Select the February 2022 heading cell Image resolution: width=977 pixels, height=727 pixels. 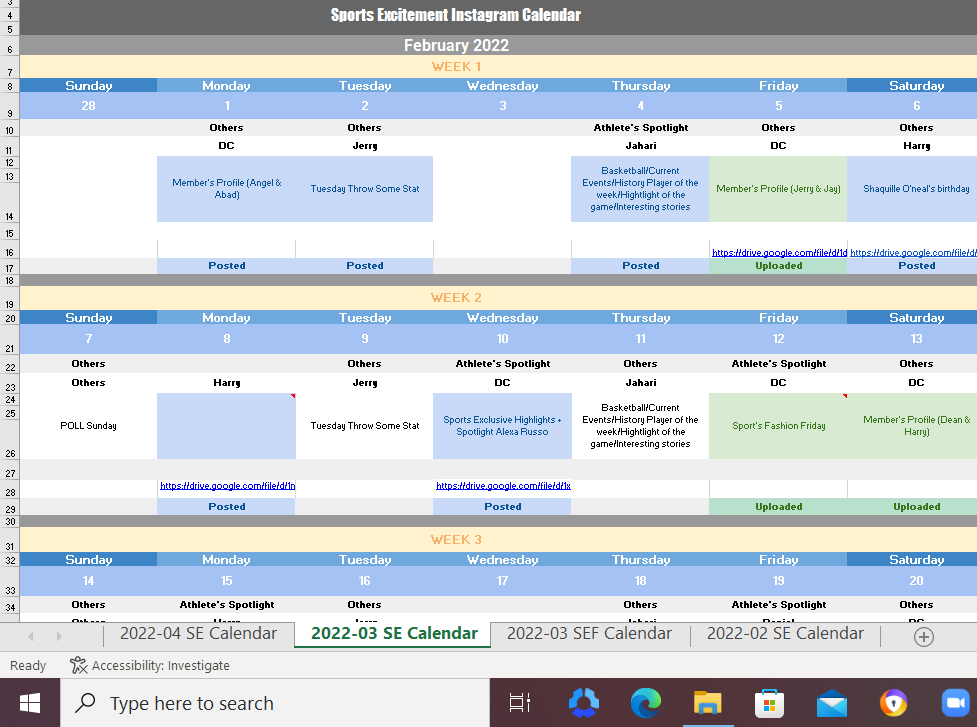click(456, 45)
